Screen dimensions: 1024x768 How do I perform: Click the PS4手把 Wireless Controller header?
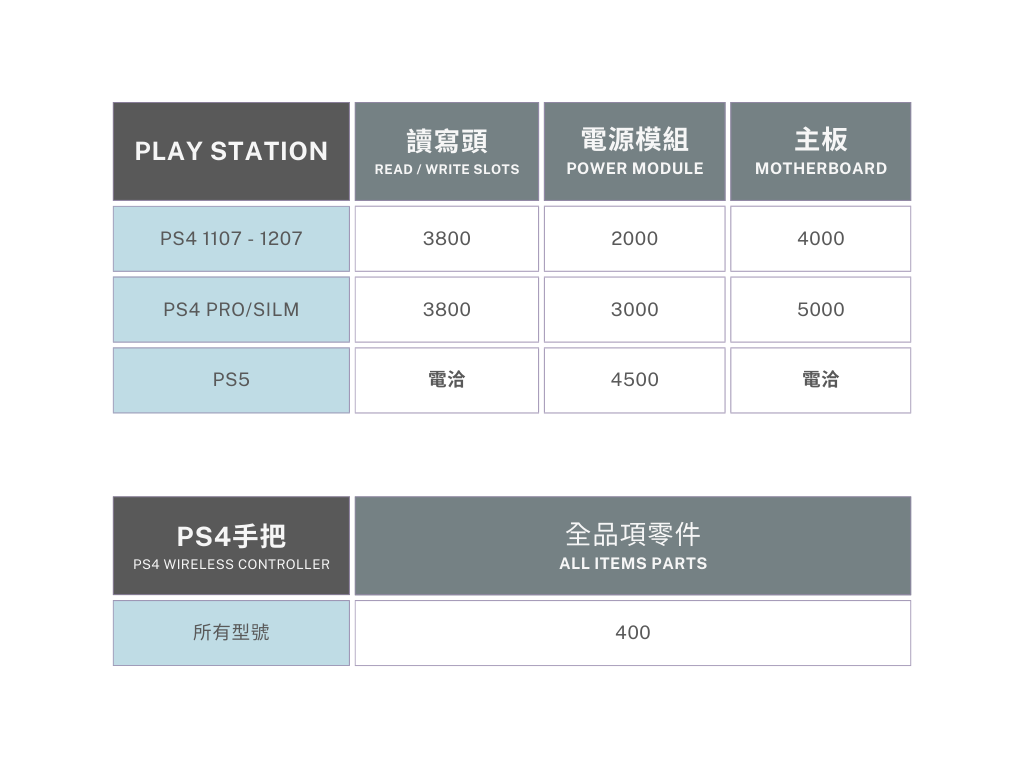click(x=231, y=546)
